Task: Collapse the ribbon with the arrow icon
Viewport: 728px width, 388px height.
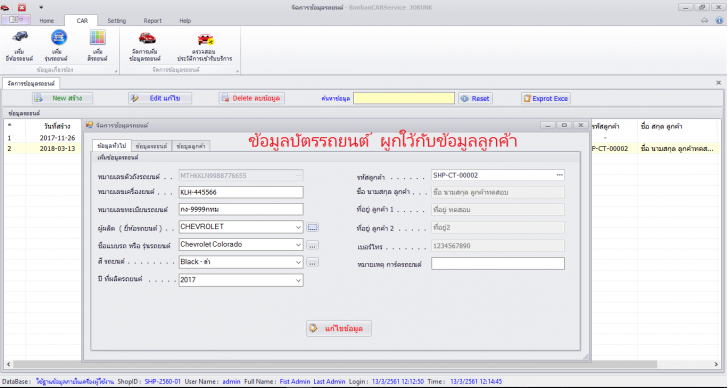Action: tap(704, 20)
